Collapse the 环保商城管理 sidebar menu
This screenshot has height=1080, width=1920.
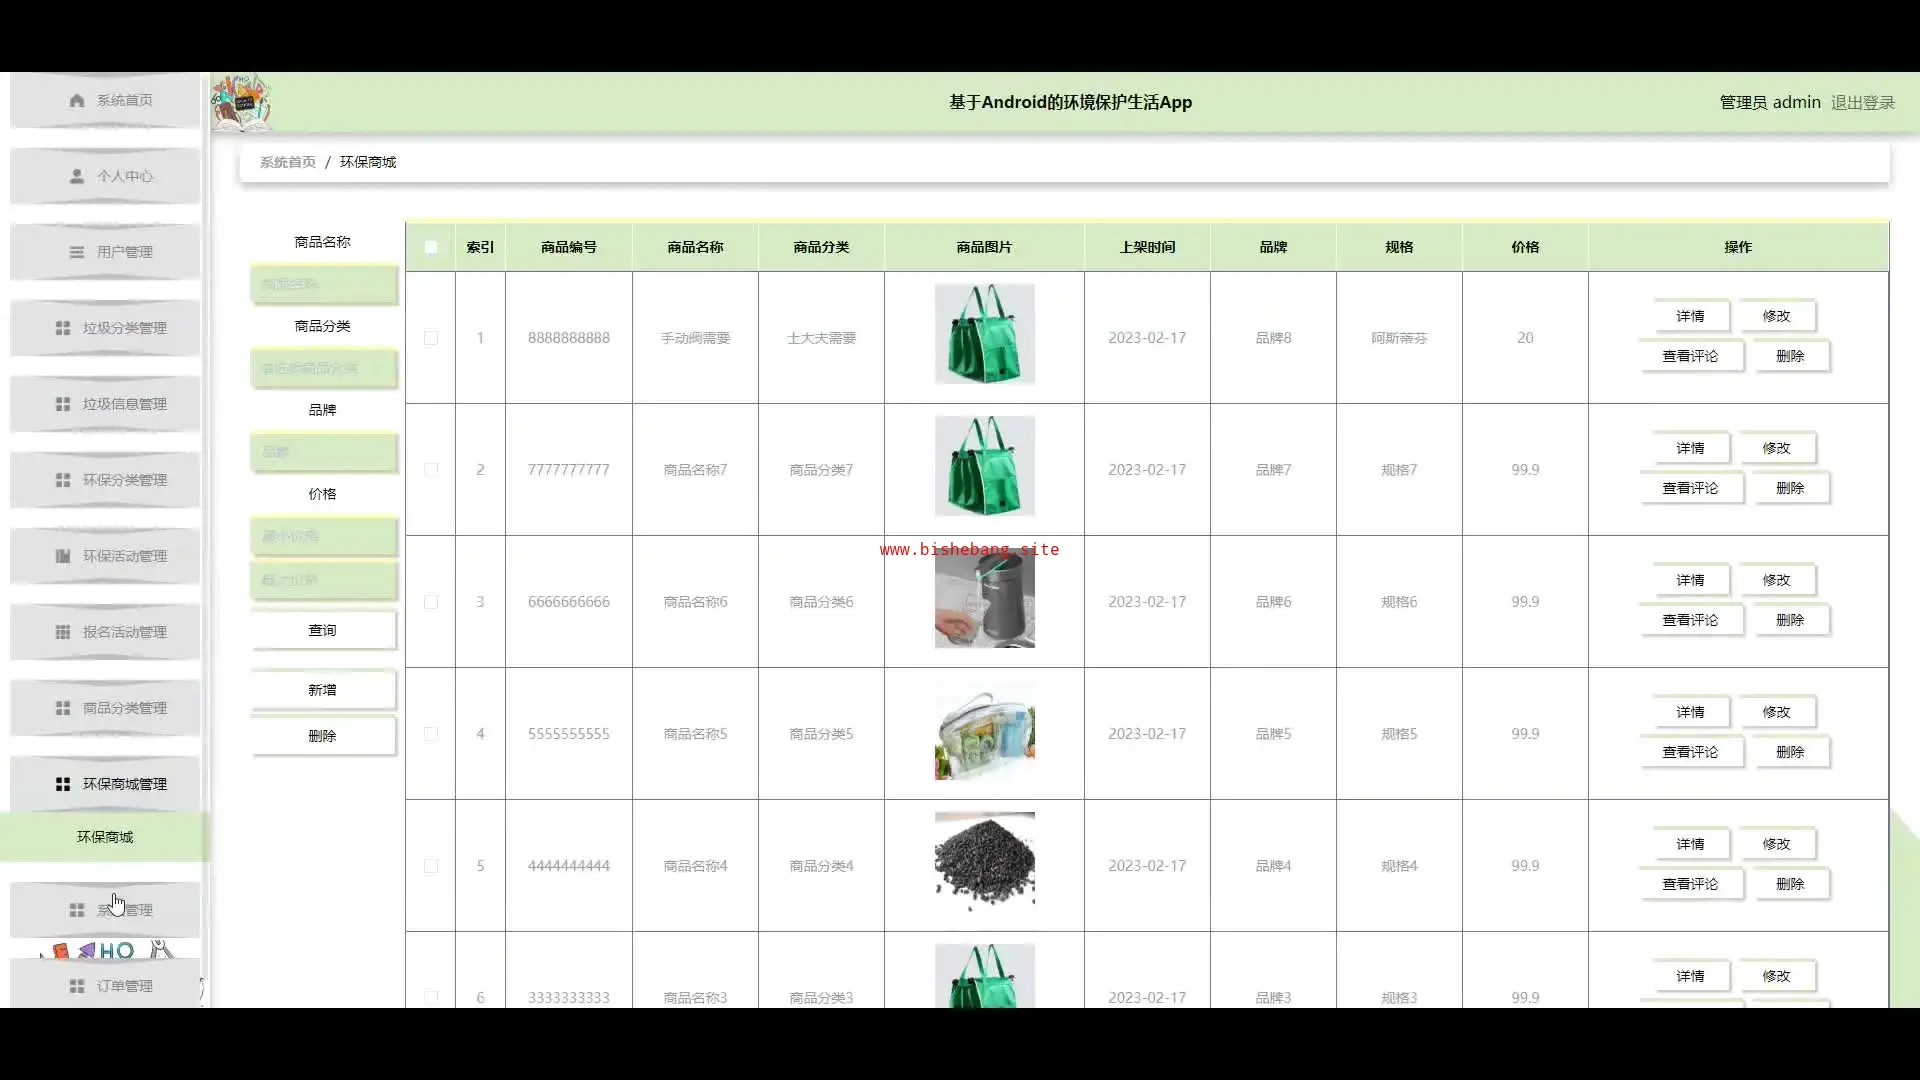pos(110,784)
